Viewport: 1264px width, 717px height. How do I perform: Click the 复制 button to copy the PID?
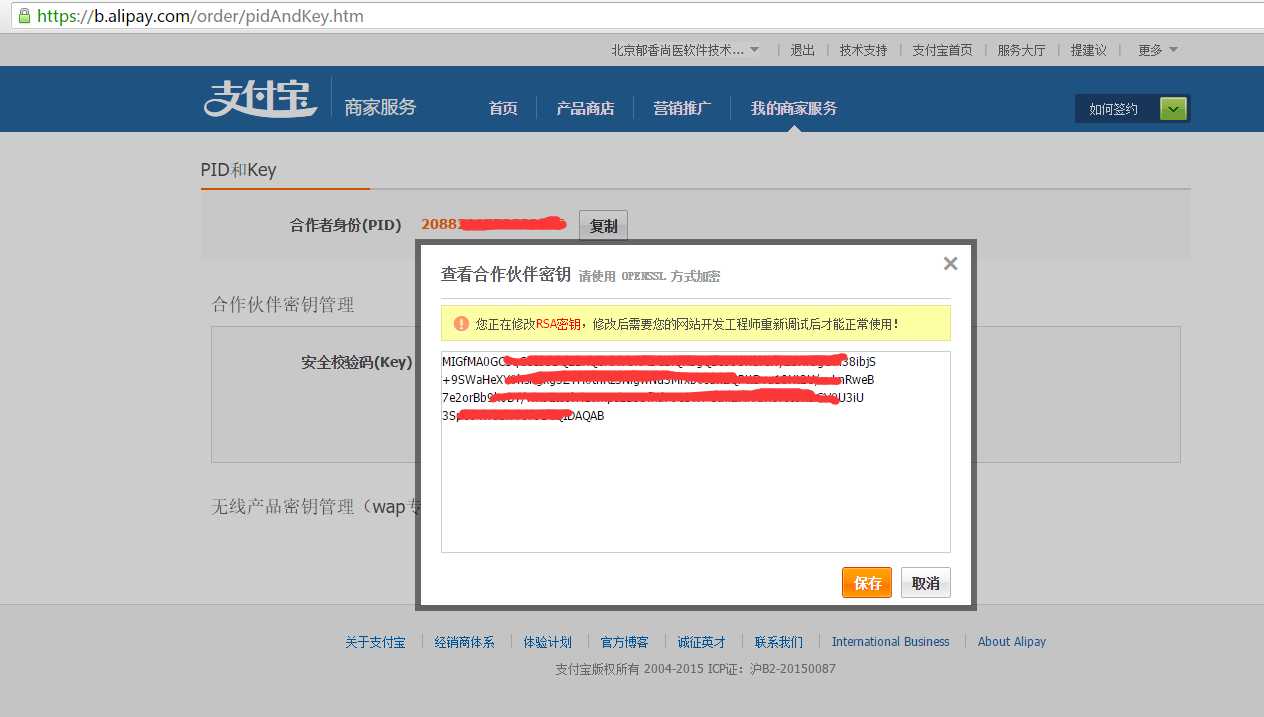pos(602,225)
